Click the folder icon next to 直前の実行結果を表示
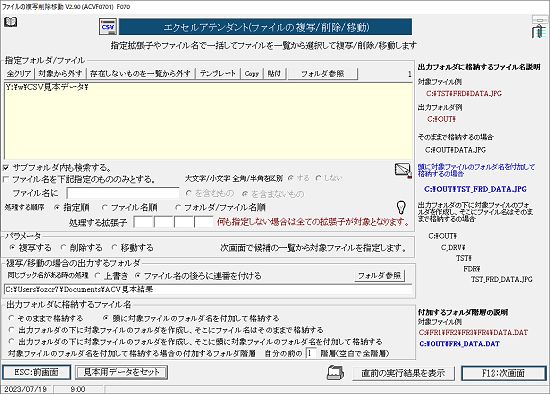The height and width of the screenshot is (394, 550). point(335,373)
